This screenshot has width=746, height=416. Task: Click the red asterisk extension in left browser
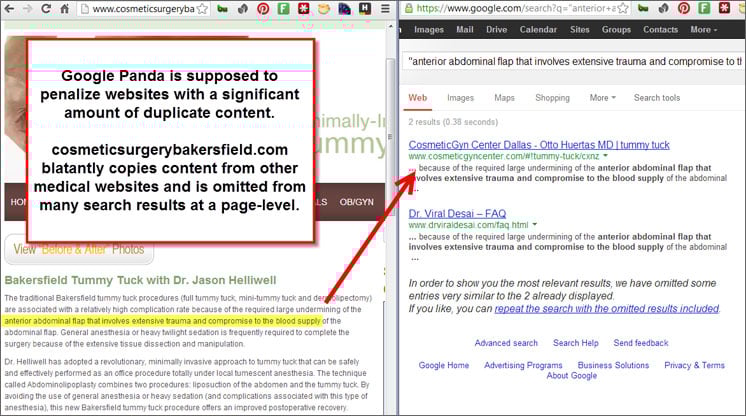[x=304, y=9]
